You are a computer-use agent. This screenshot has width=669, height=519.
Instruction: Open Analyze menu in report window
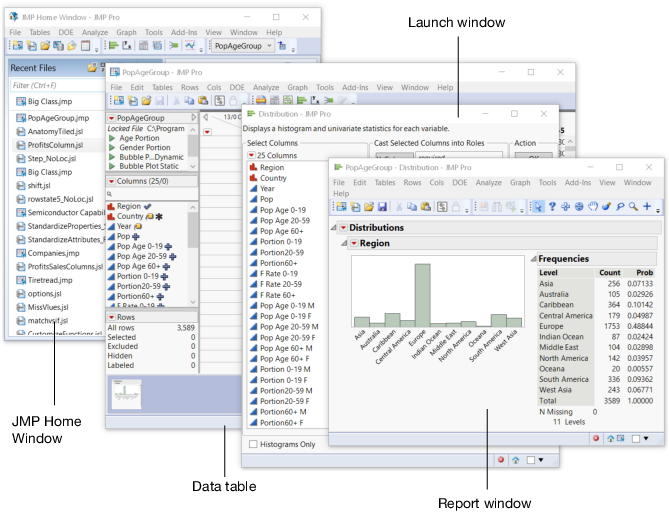pyautogui.click(x=489, y=183)
